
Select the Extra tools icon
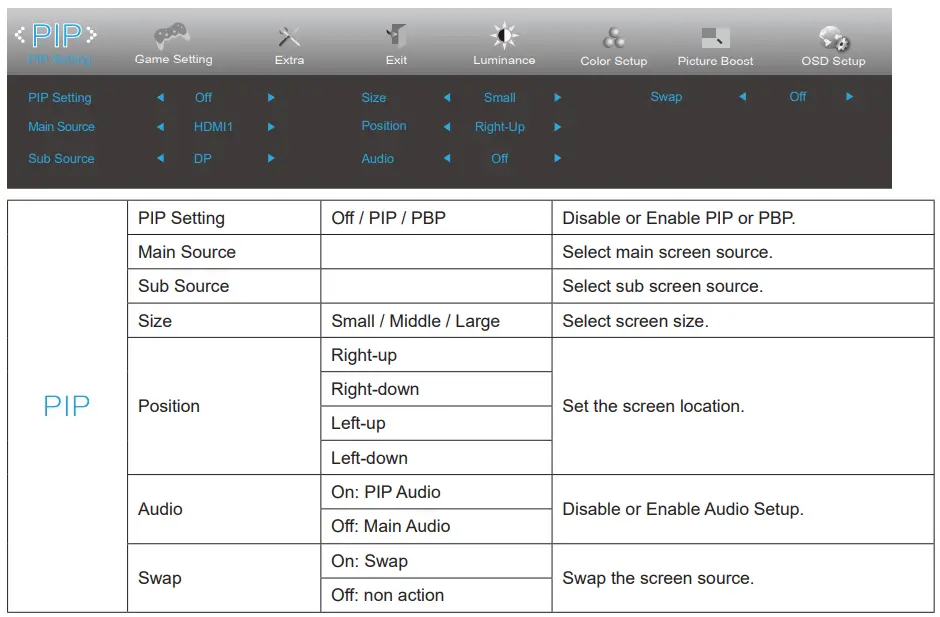289,37
